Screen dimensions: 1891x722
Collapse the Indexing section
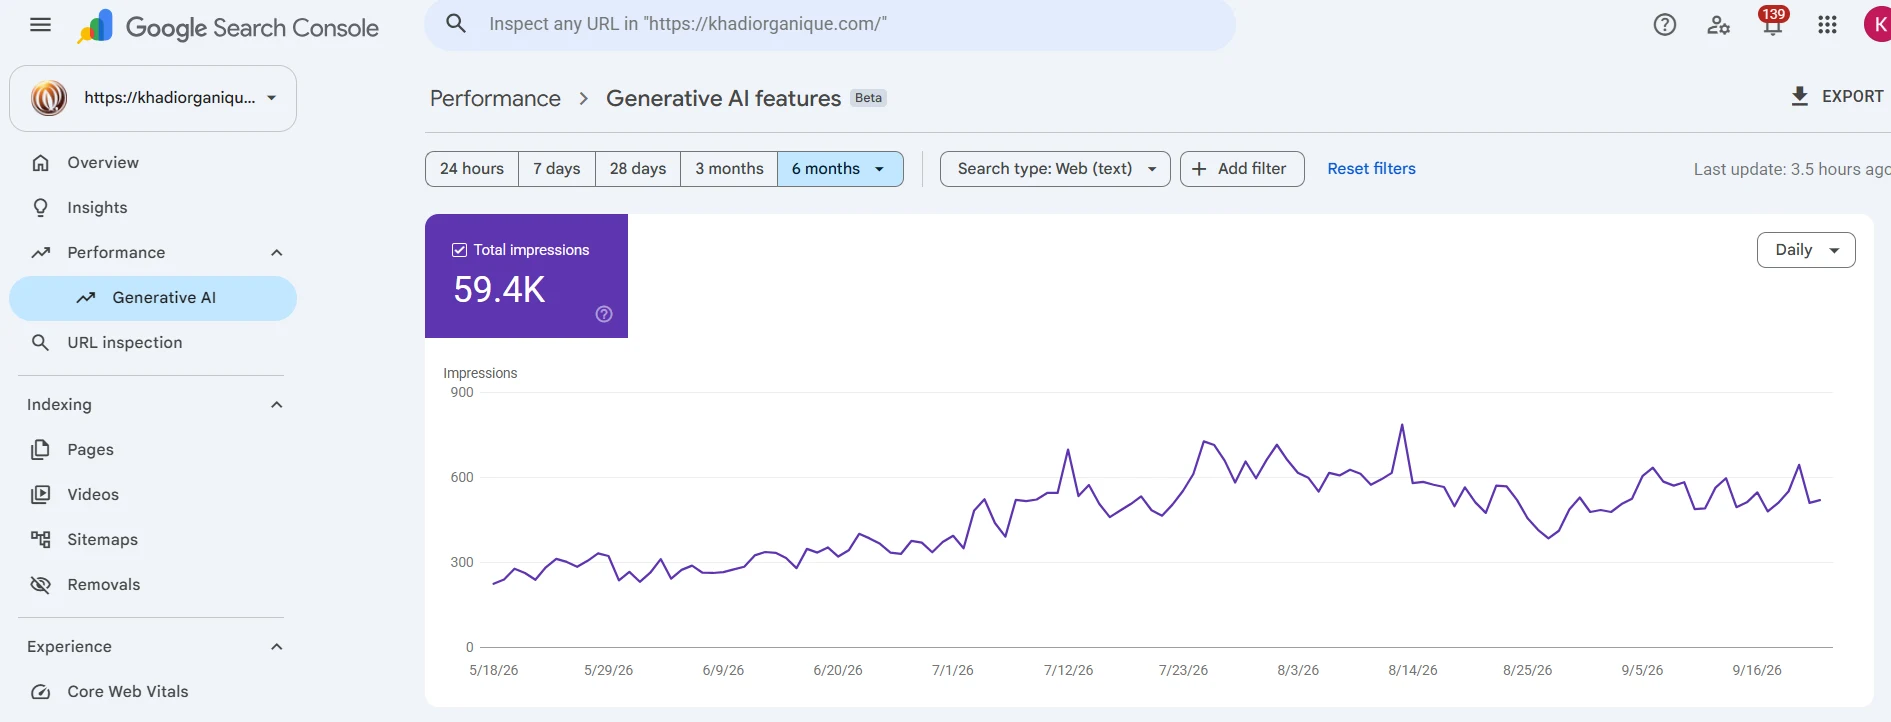tap(277, 405)
